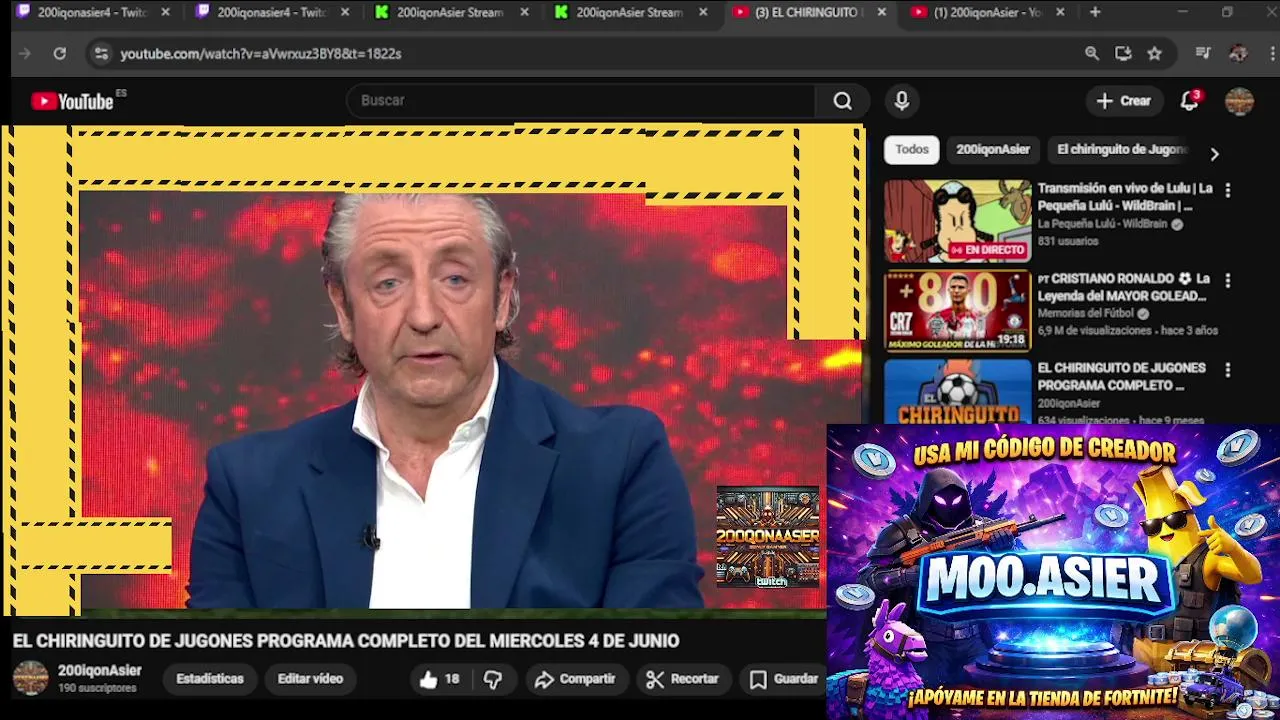Bookmark this page with the star
Viewport: 1280px width, 720px height.
(x=1155, y=54)
